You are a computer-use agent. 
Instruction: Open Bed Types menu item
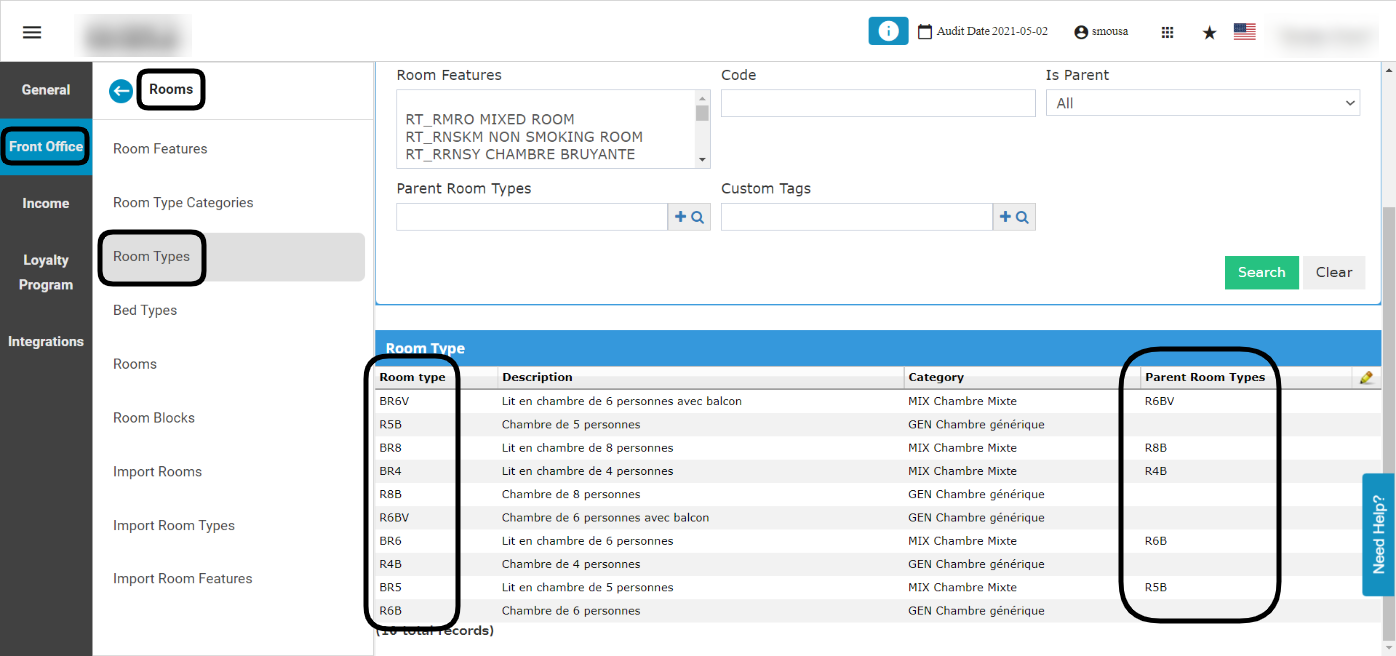point(145,311)
